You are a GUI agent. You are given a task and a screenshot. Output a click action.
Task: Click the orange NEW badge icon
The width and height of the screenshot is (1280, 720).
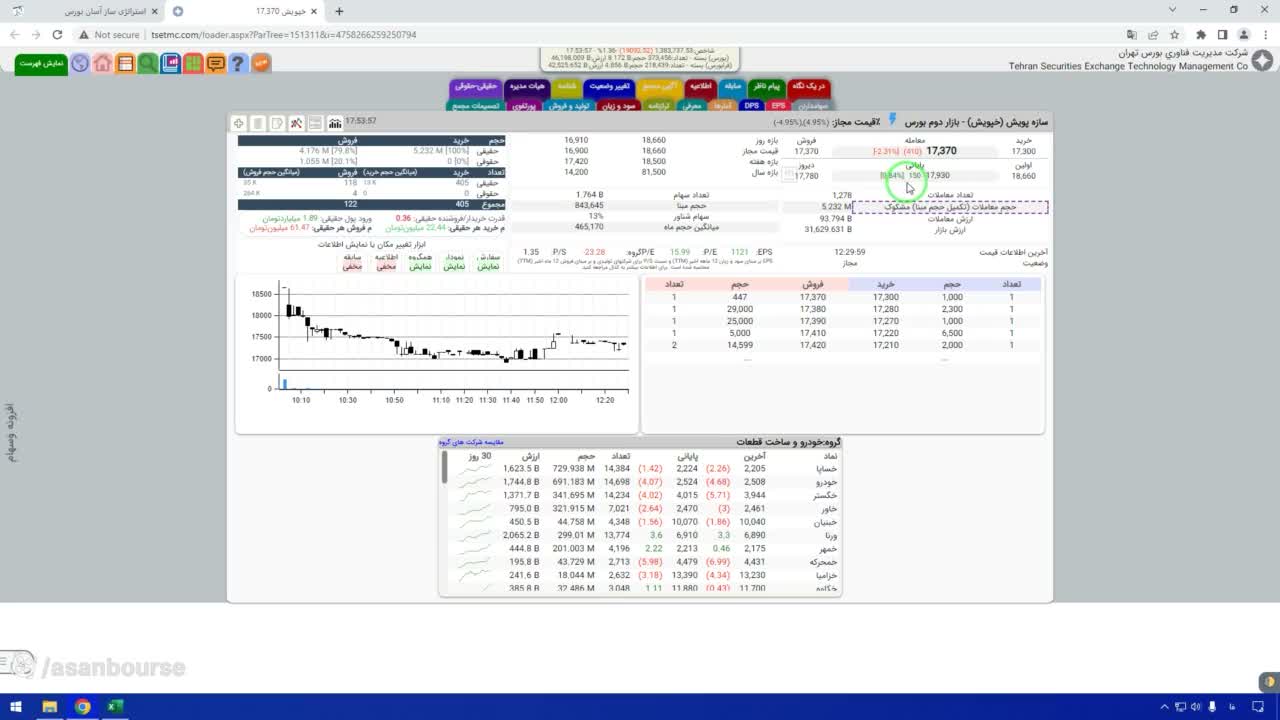(261, 63)
